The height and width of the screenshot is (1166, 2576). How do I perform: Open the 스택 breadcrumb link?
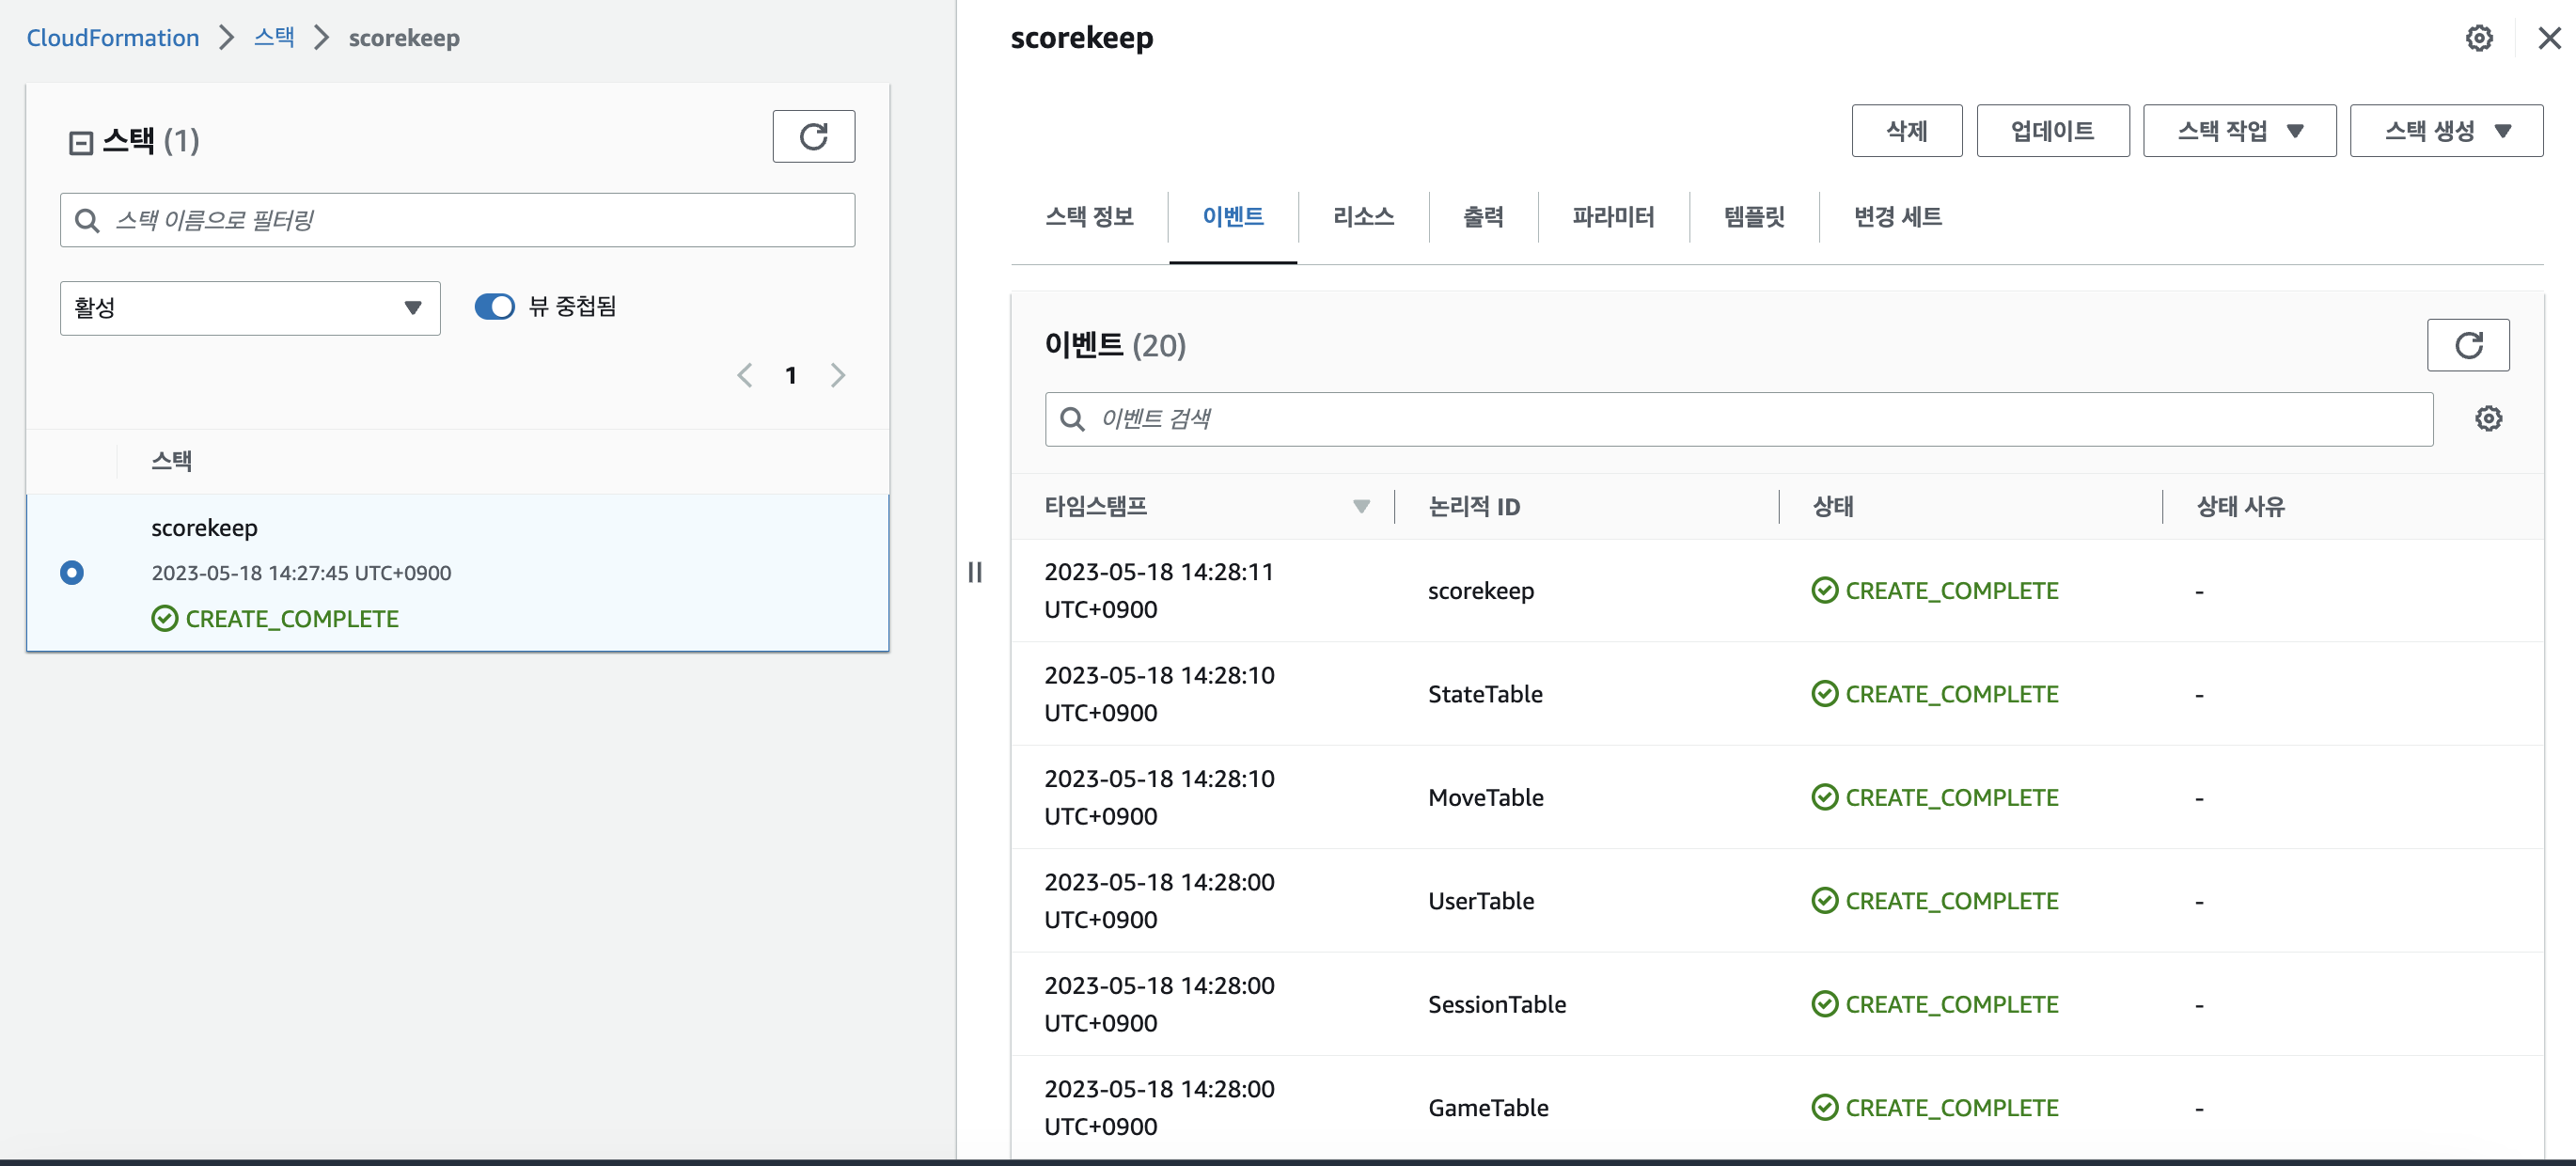(x=273, y=38)
